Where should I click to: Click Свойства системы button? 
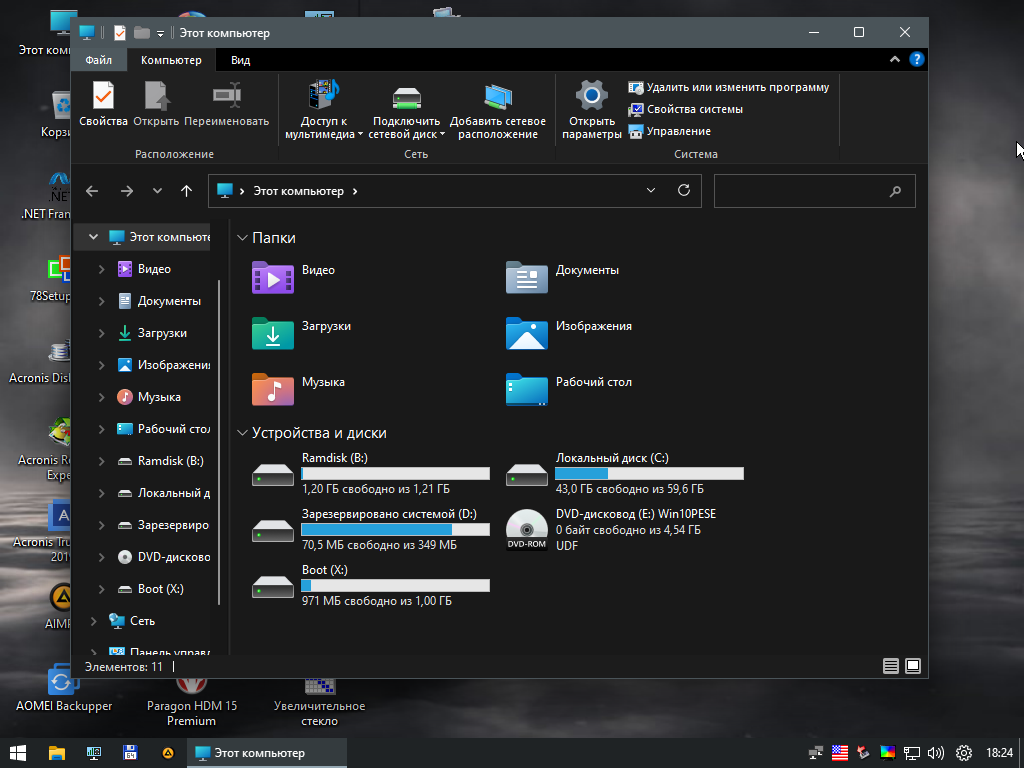click(694, 109)
